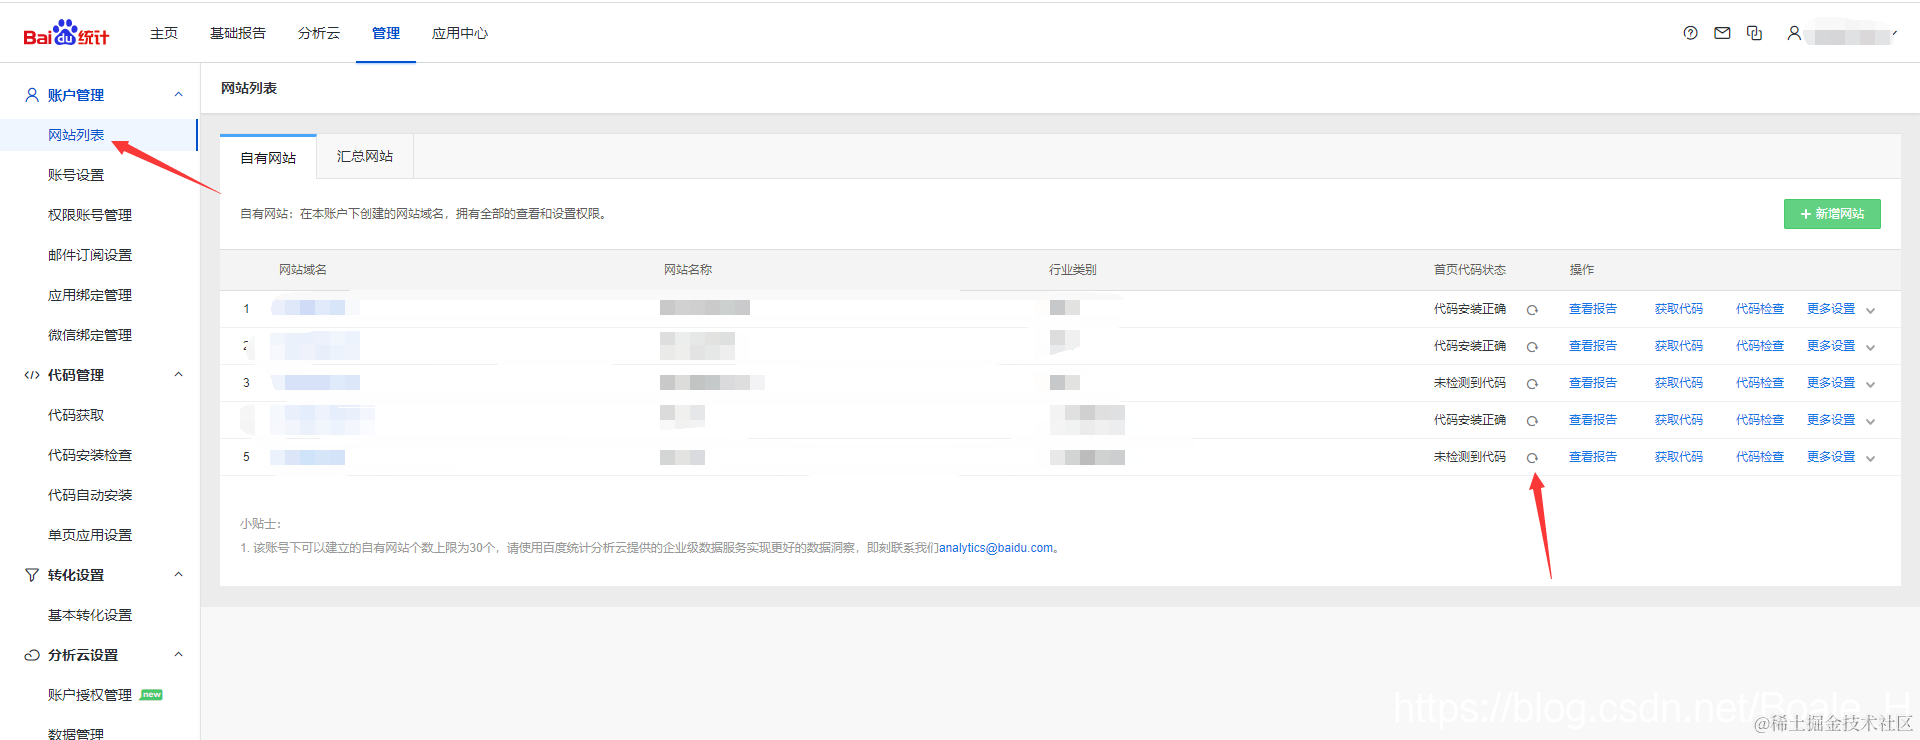Switch to the 自有网站 tab

pyautogui.click(x=268, y=158)
